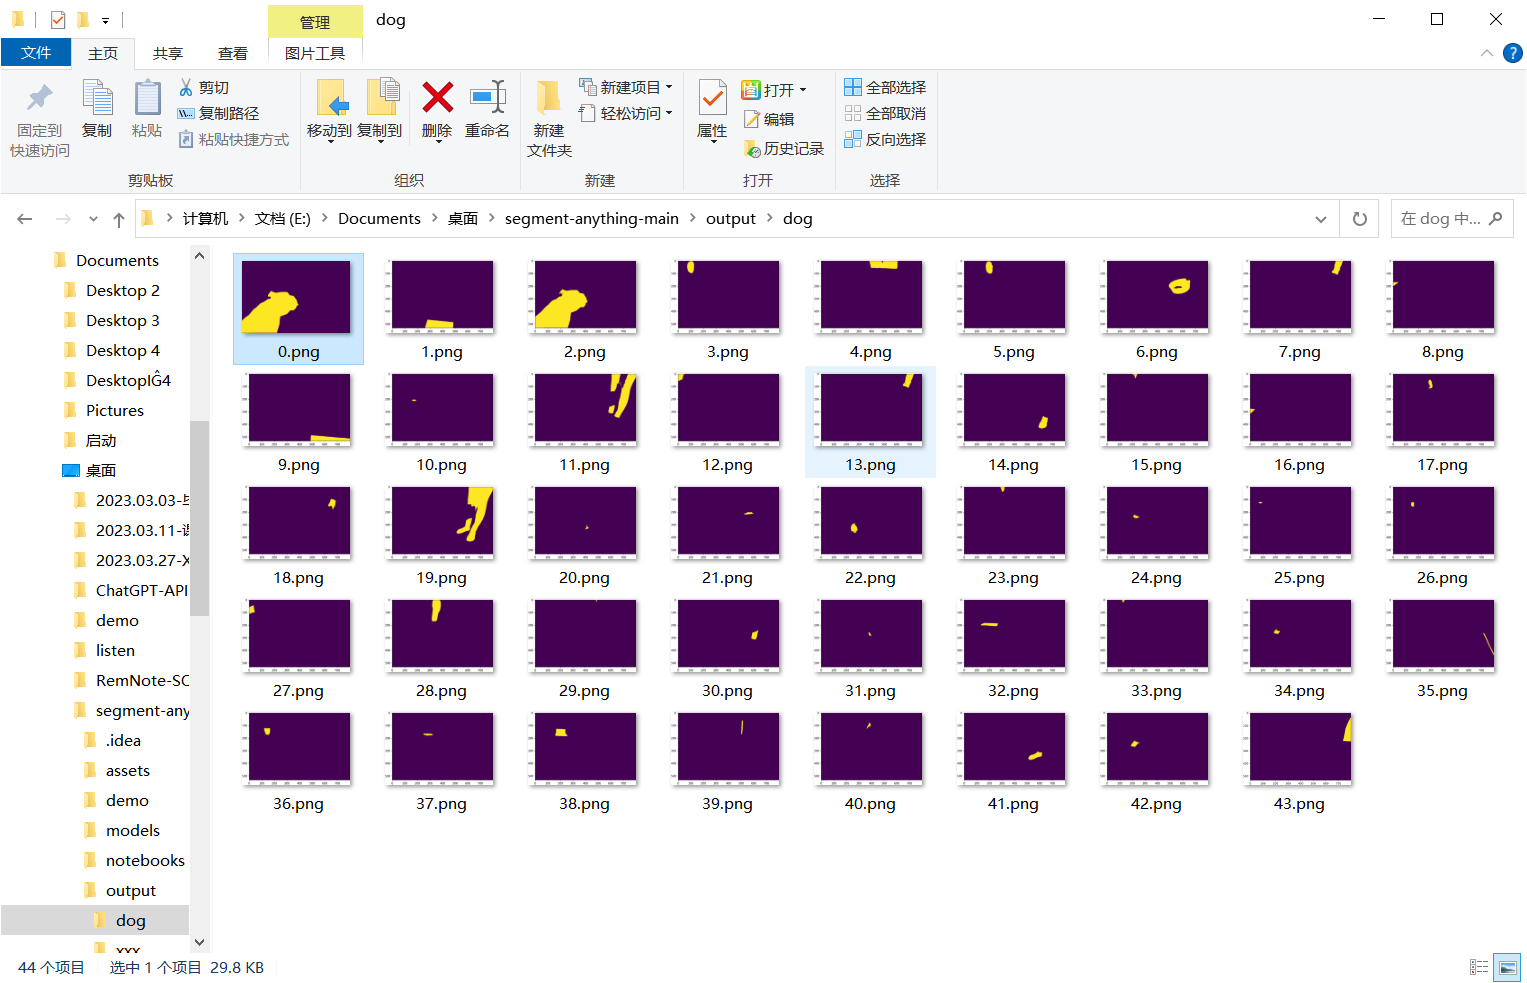Select the ChatGPT-API folder in tree
Image resolution: width=1527 pixels, height=983 pixels.
tap(141, 591)
